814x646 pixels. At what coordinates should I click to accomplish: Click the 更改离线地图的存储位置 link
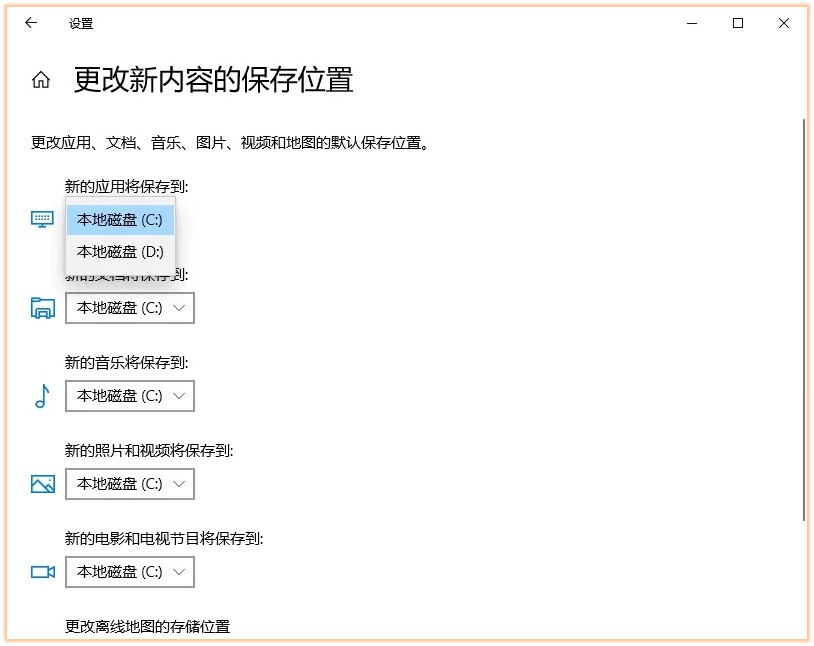(x=146, y=626)
